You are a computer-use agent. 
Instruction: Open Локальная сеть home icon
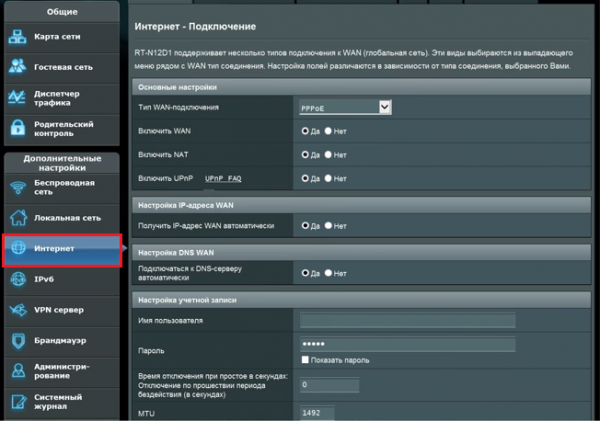[19, 218]
